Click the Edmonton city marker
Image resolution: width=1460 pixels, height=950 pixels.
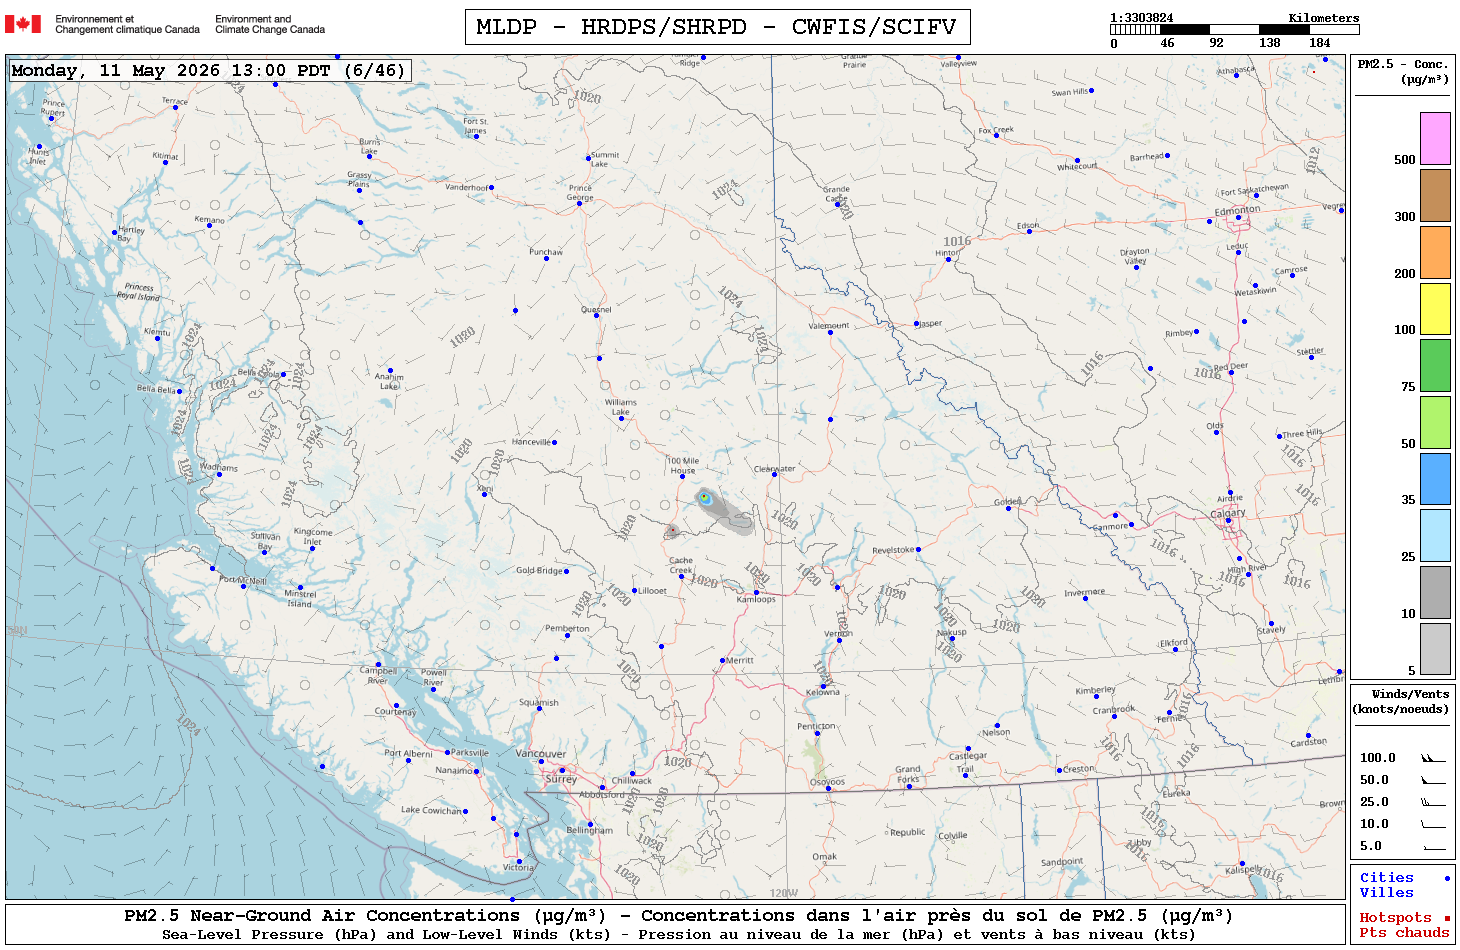[1238, 217]
